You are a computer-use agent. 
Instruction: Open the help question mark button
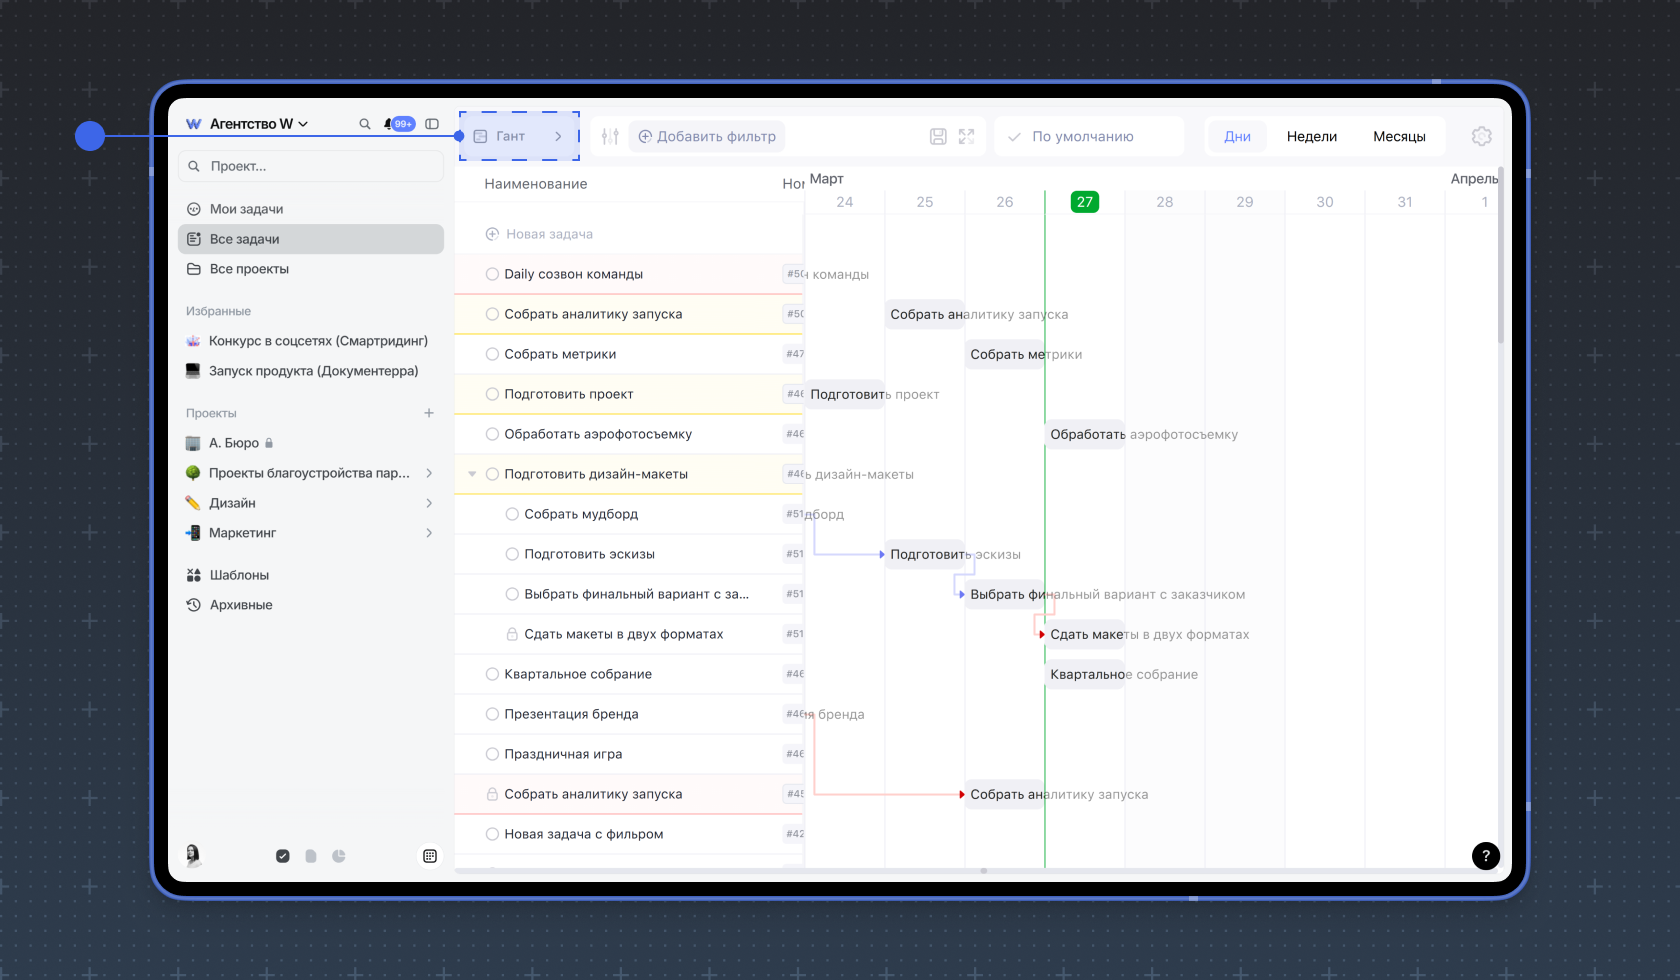coord(1485,855)
